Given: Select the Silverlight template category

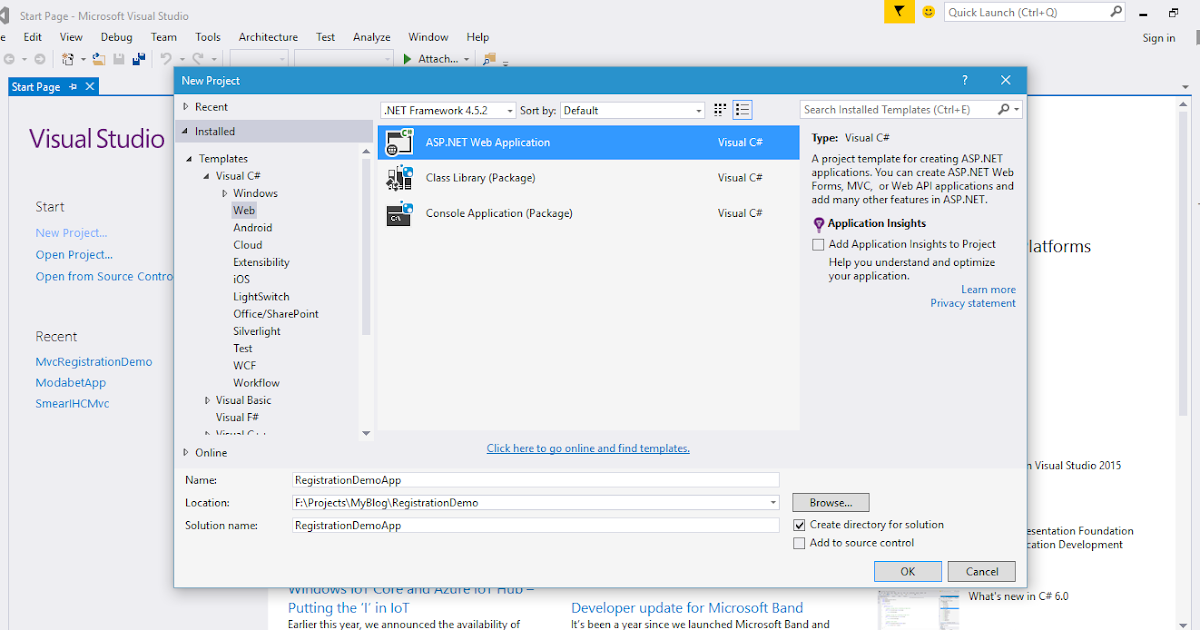Looking at the screenshot, I should click(257, 331).
